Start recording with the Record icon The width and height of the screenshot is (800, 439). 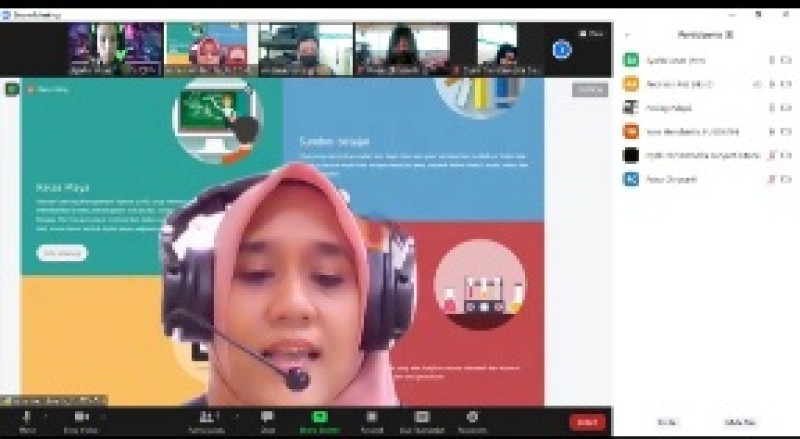coord(372,422)
